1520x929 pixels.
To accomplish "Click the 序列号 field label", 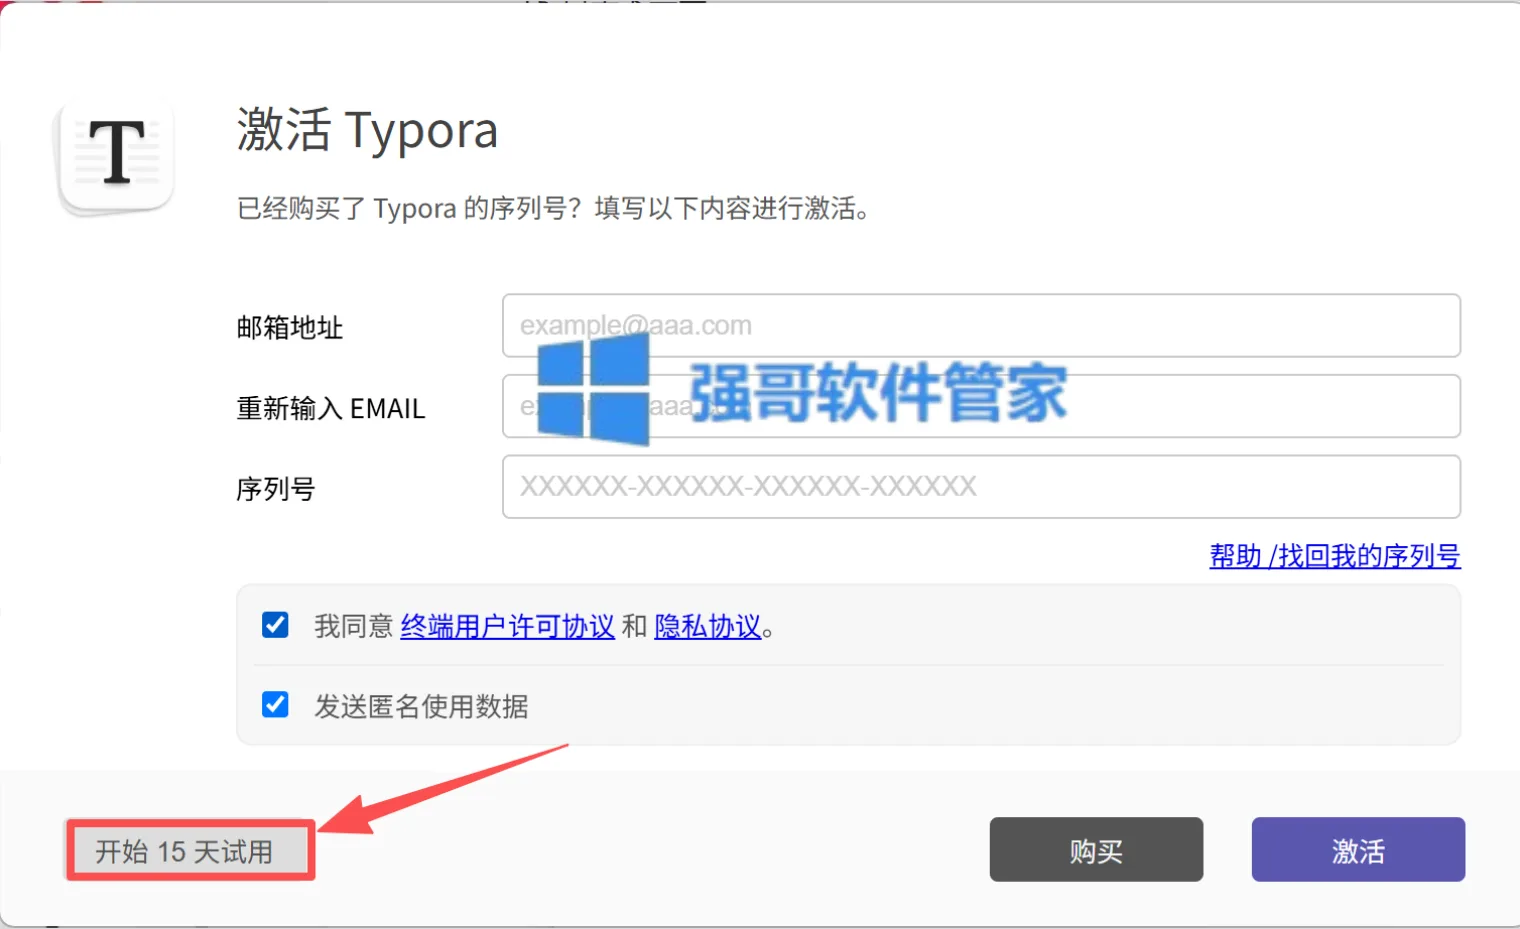I will click(x=276, y=489).
